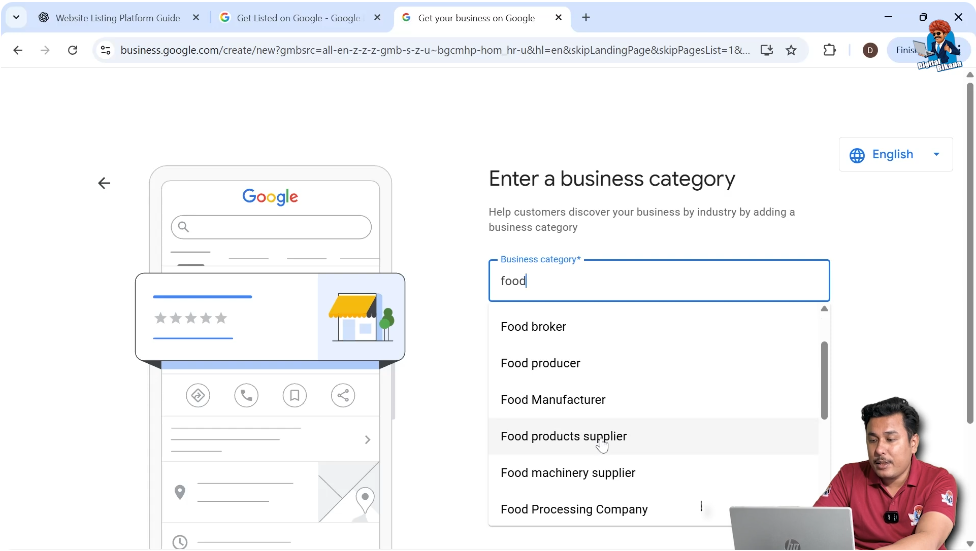Click the share icon in mockup
Screen dimensions: 976x551
click(343, 395)
